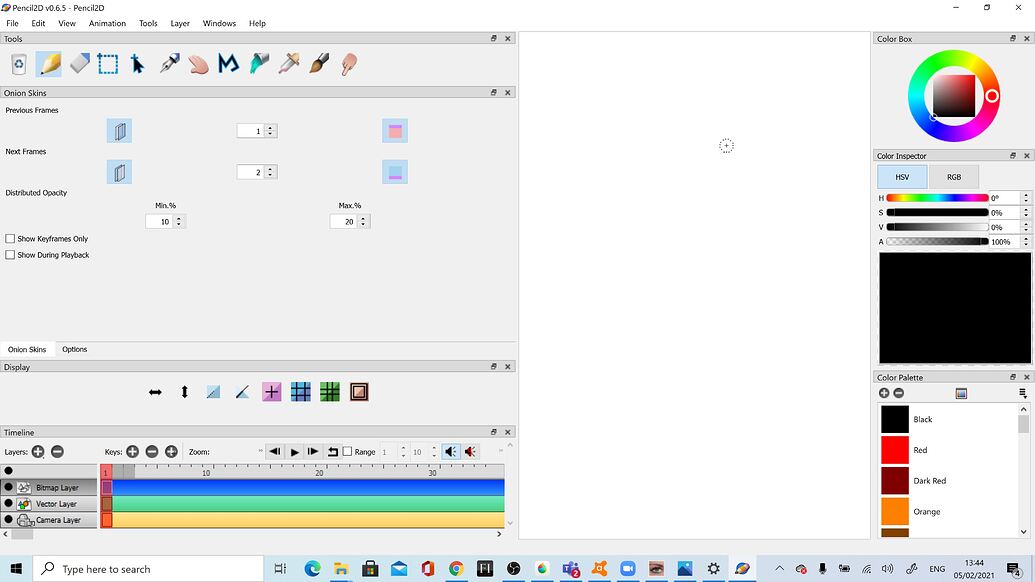Increase the Saturation value stepper
Screen dimensions: 1035x582
pyautogui.click(x=1026, y=210)
